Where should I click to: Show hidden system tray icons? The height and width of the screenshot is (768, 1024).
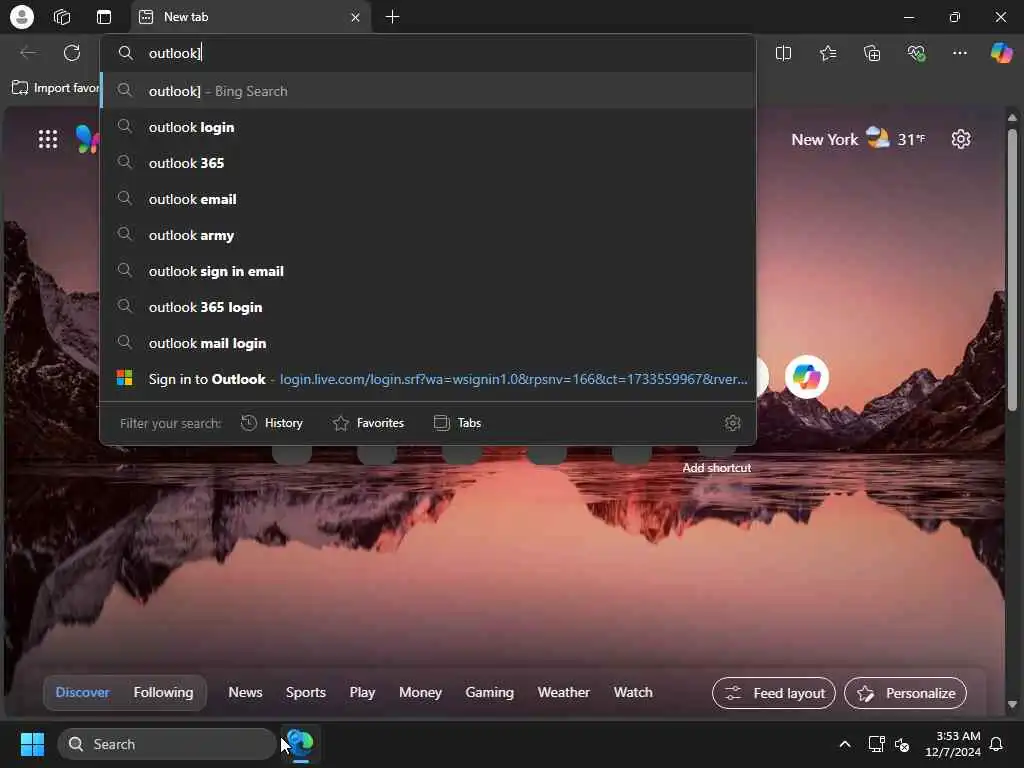point(844,744)
